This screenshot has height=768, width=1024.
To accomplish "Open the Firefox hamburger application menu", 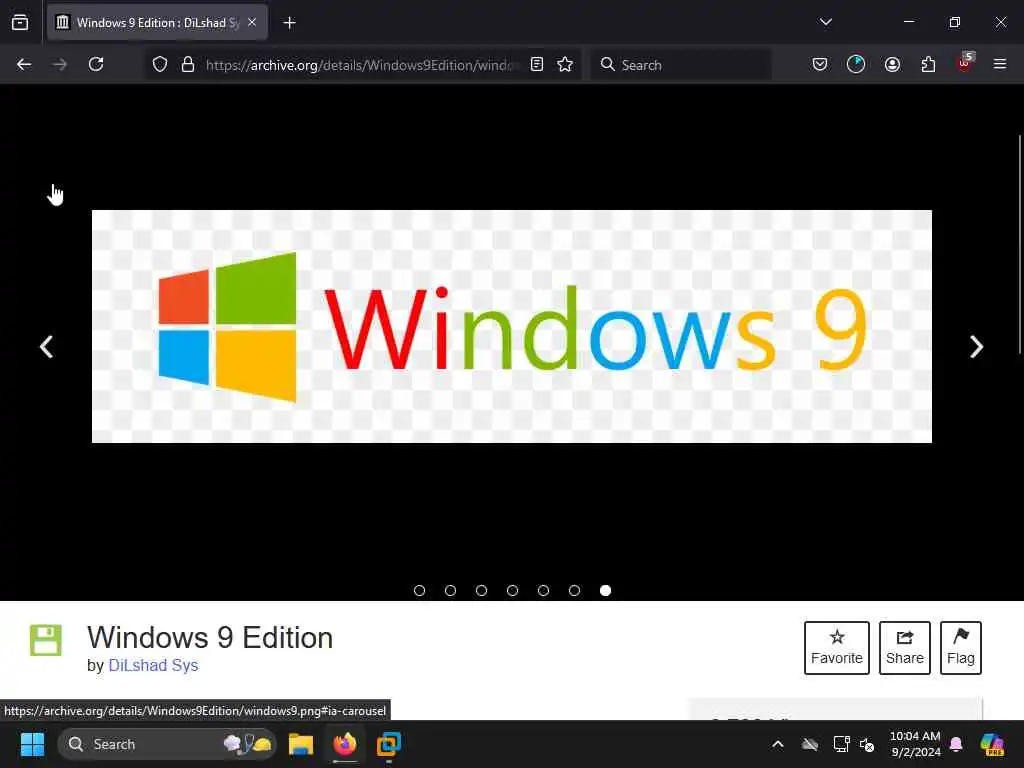I will 999,64.
